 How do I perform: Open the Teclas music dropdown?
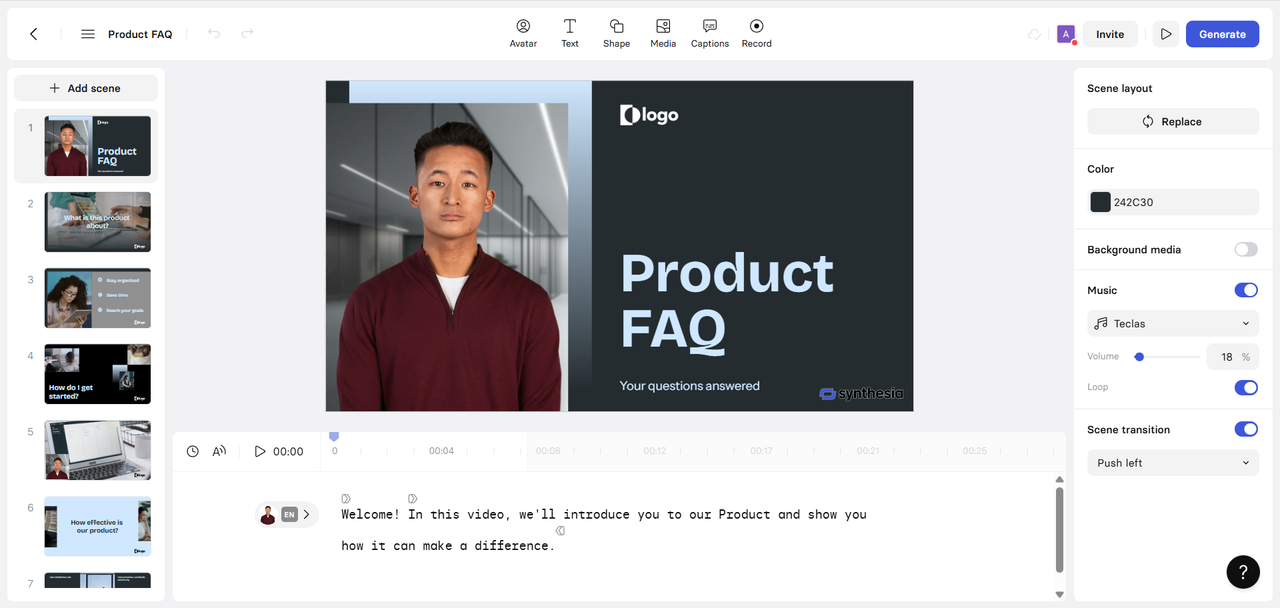[1173, 323]
